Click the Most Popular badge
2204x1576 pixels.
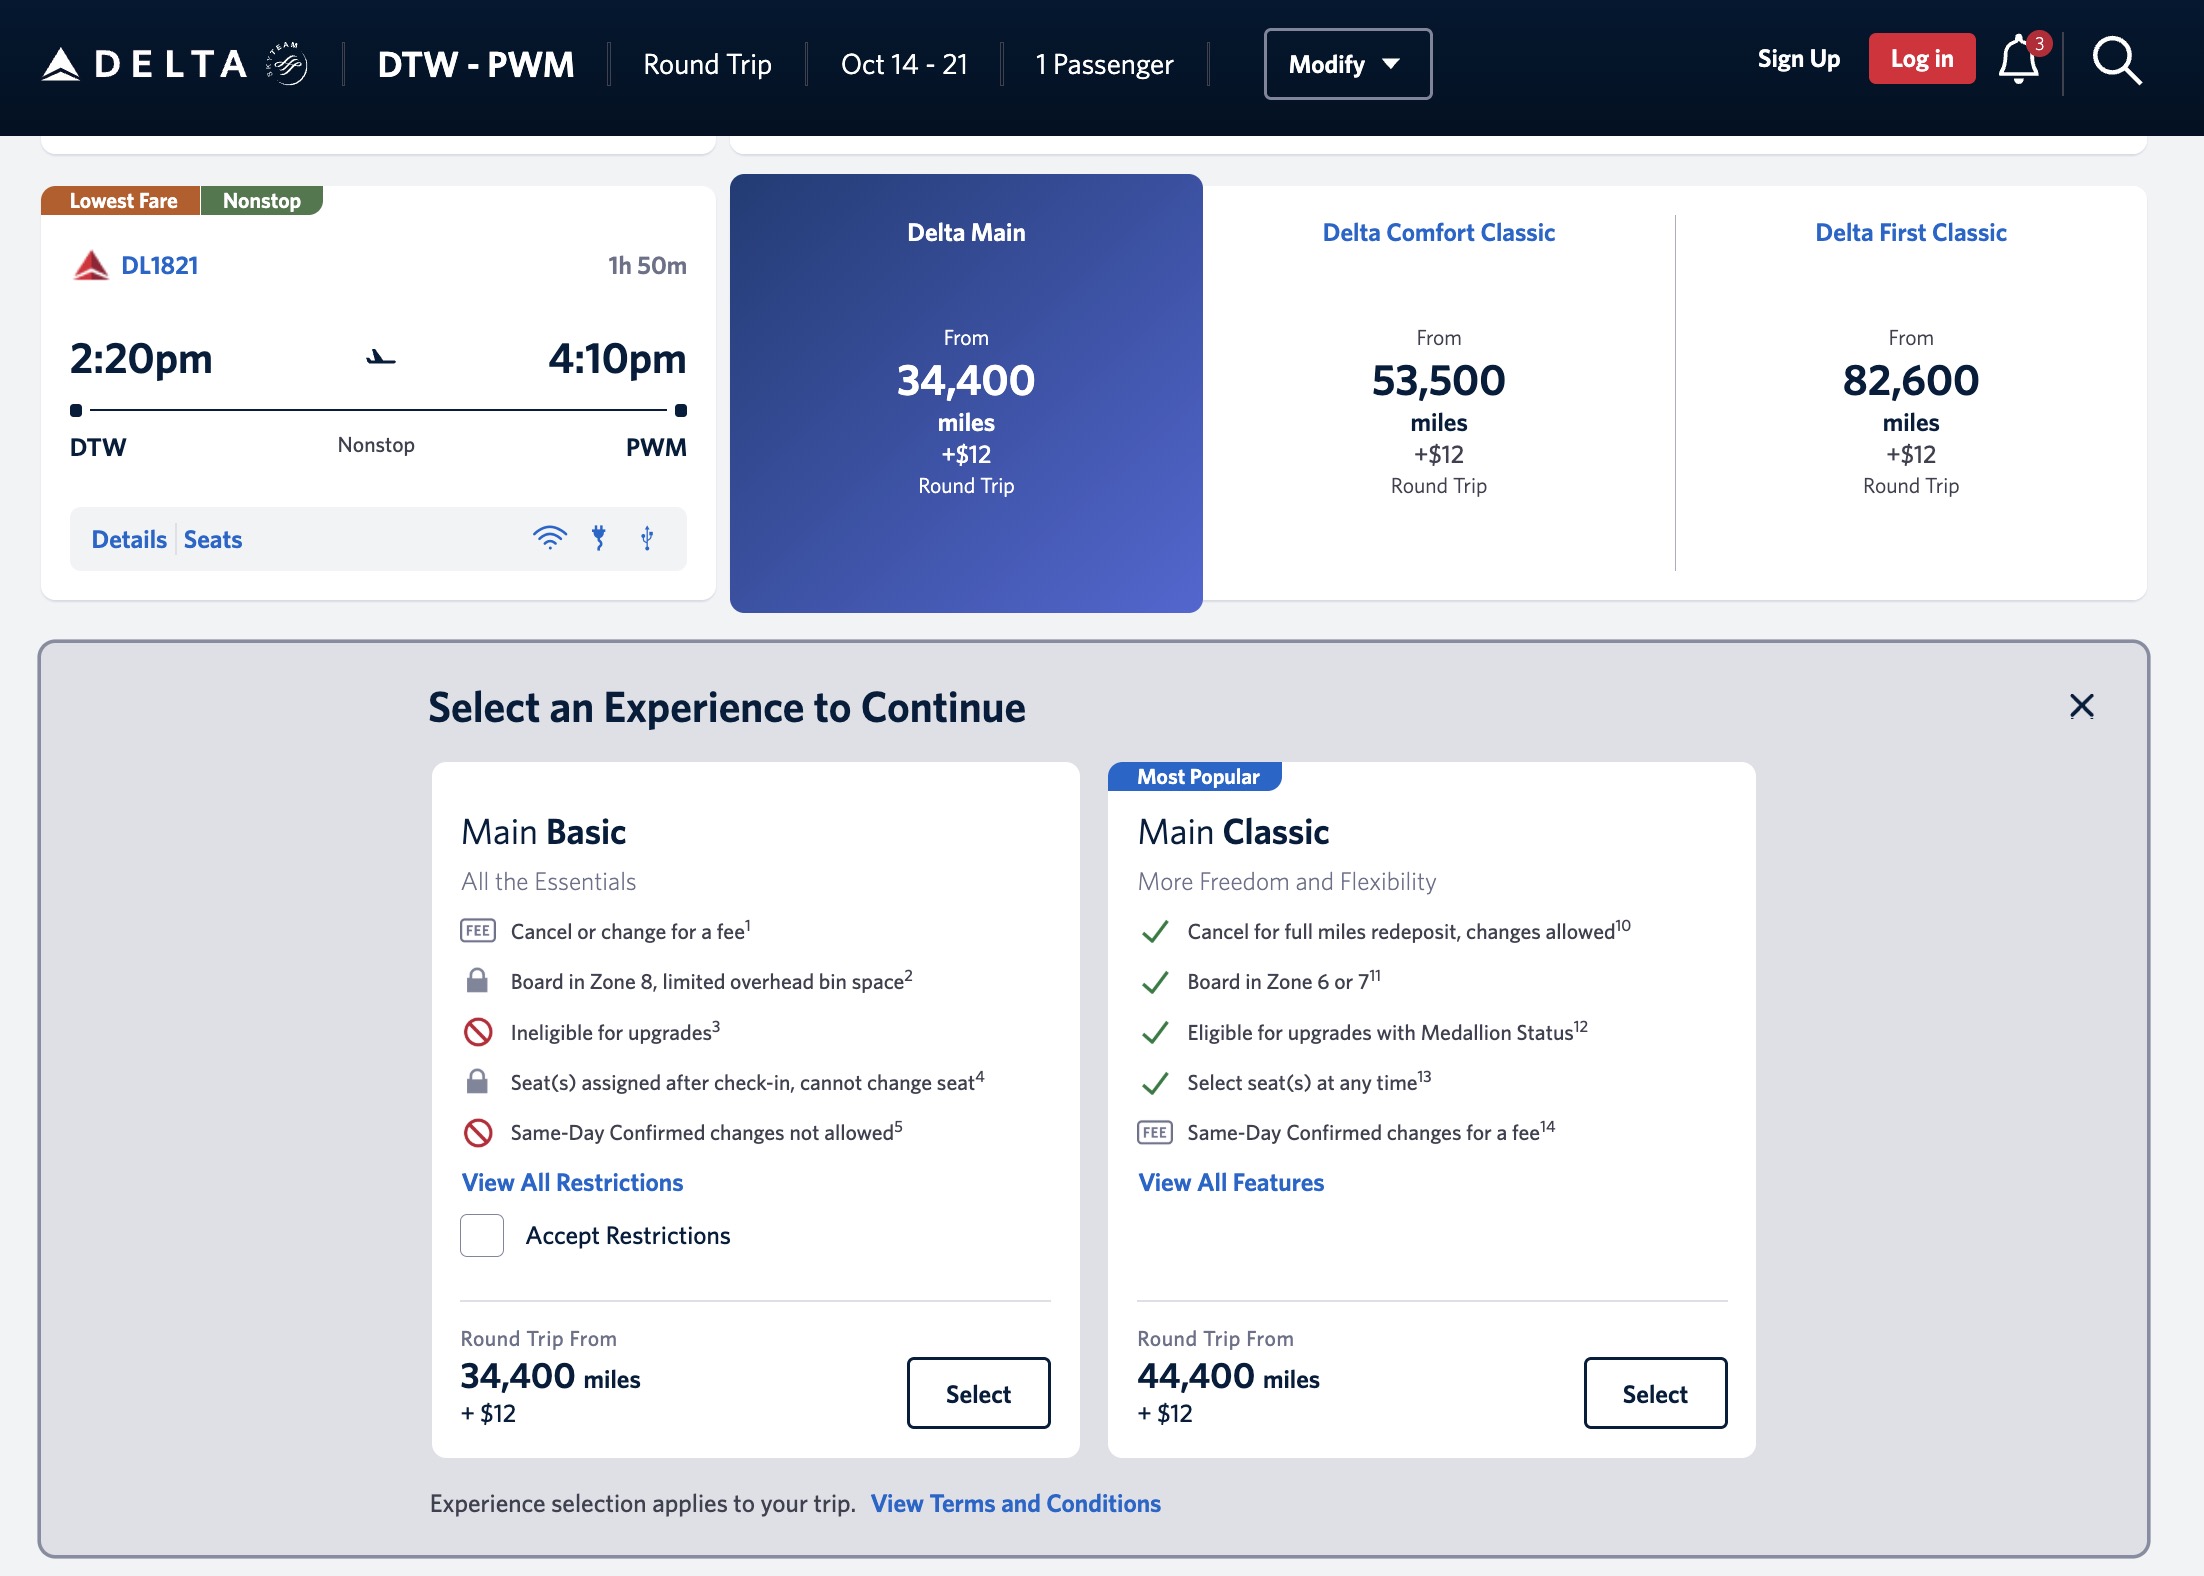coord(1196,776)
